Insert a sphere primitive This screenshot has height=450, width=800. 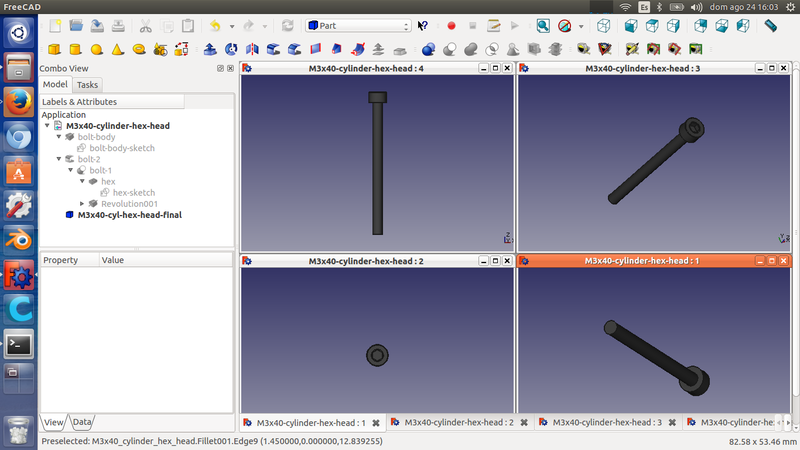[97, 48]
